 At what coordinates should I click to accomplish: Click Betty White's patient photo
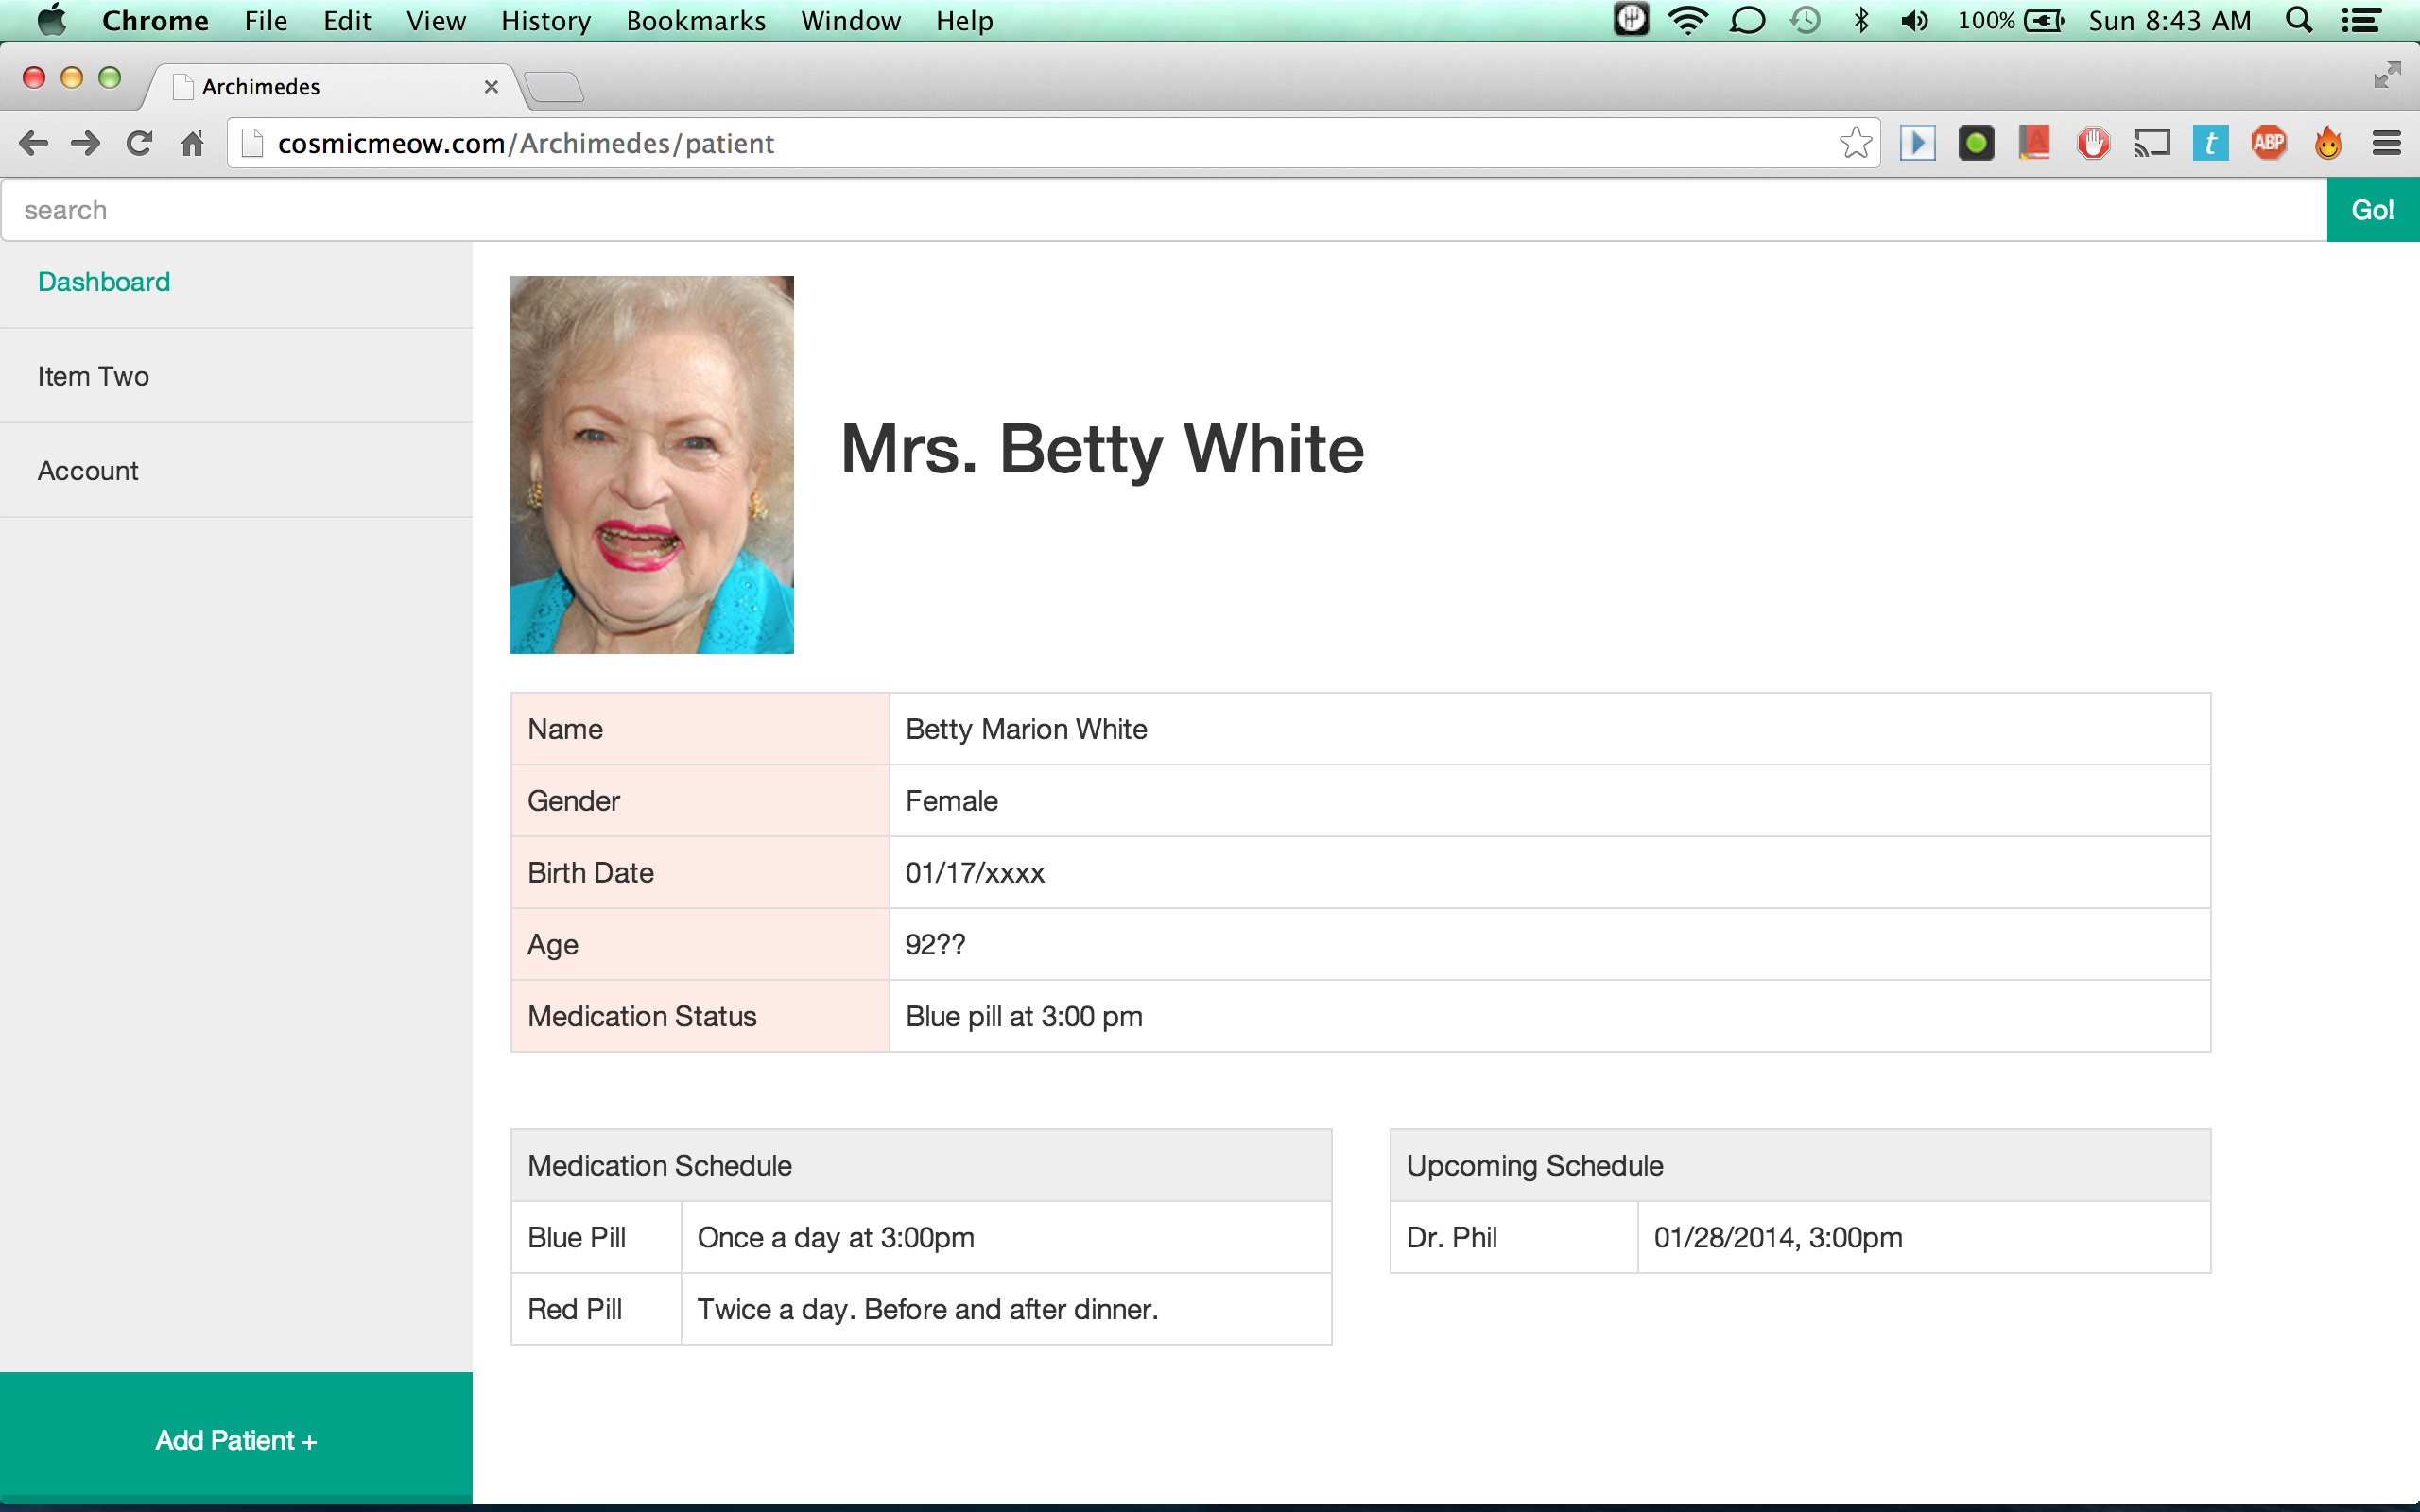coord(652,465)
